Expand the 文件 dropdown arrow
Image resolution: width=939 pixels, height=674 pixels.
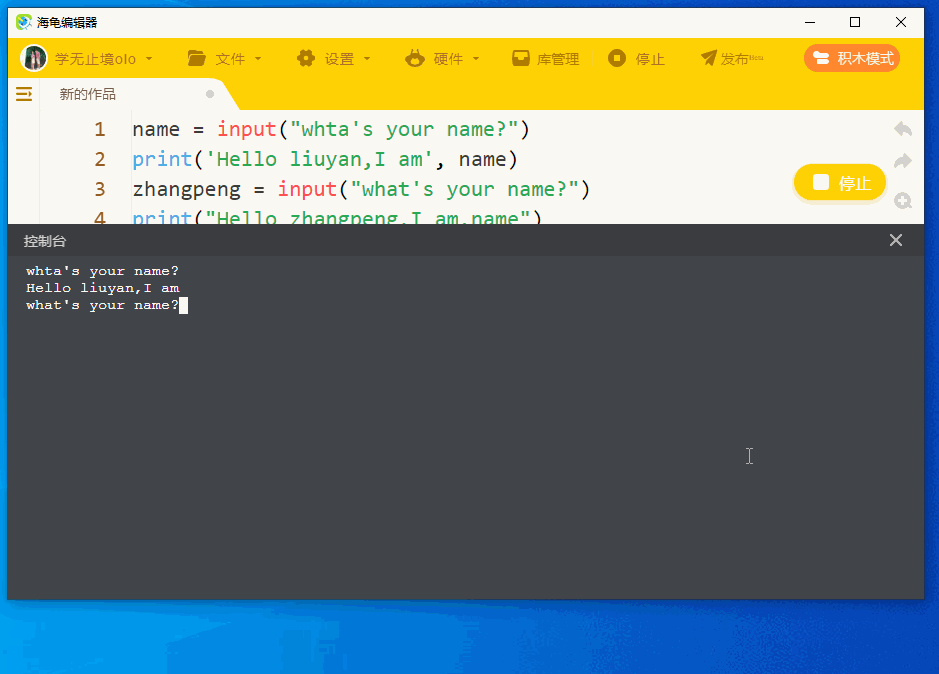[258, 59]
